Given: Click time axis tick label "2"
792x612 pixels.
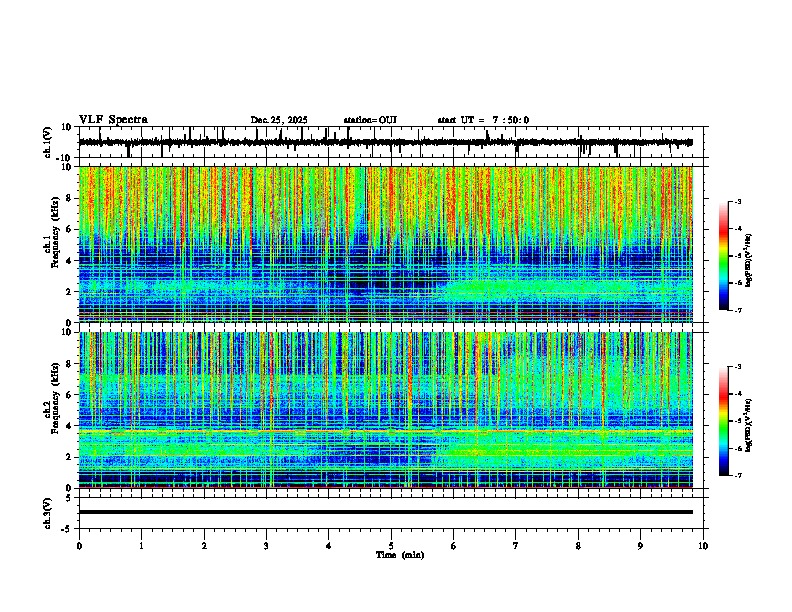Looking at the screenshot, I should click(x=204, y=546).
